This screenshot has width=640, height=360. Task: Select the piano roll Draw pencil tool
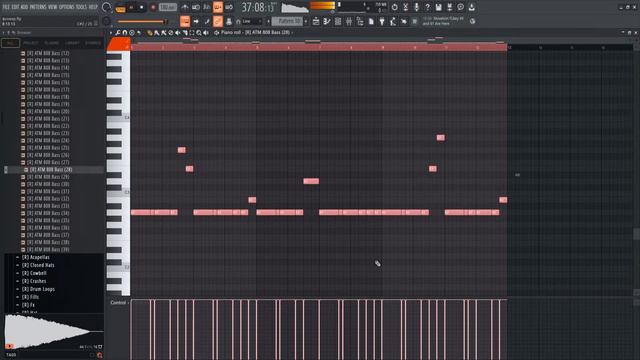pos(150,33)
